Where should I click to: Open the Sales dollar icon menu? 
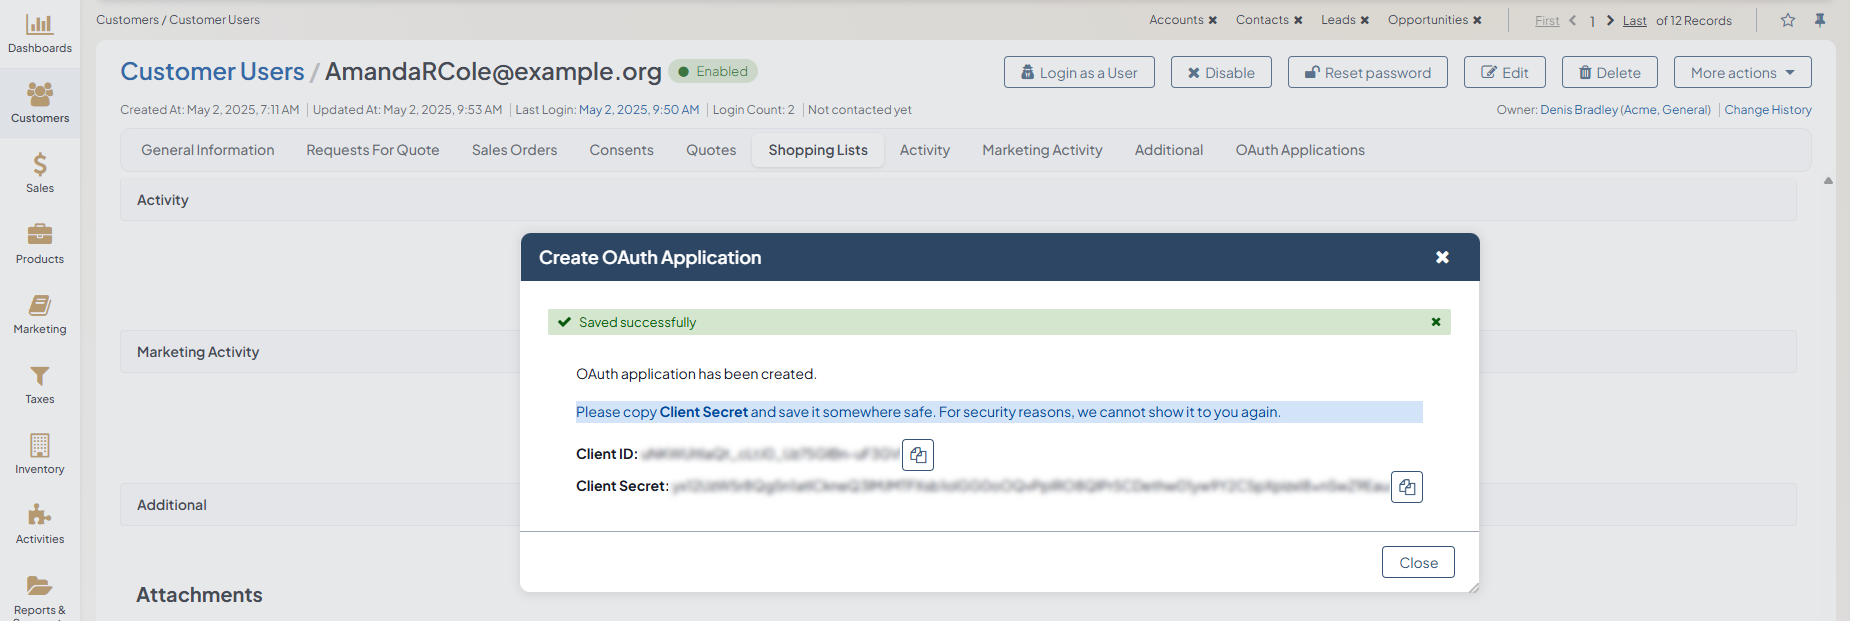pyautogui.click(x=40, y=172)
